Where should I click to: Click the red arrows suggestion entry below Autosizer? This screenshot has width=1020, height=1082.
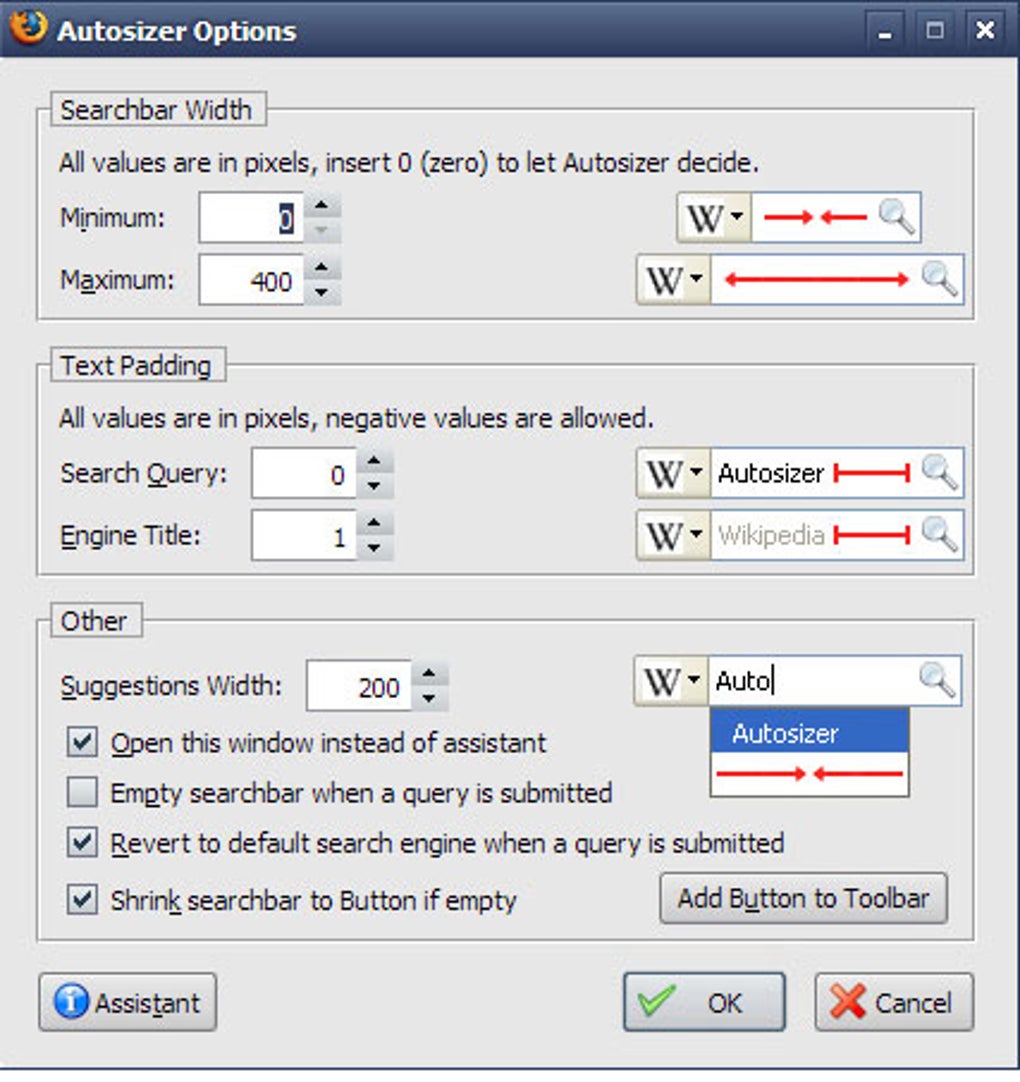[810, 773]
